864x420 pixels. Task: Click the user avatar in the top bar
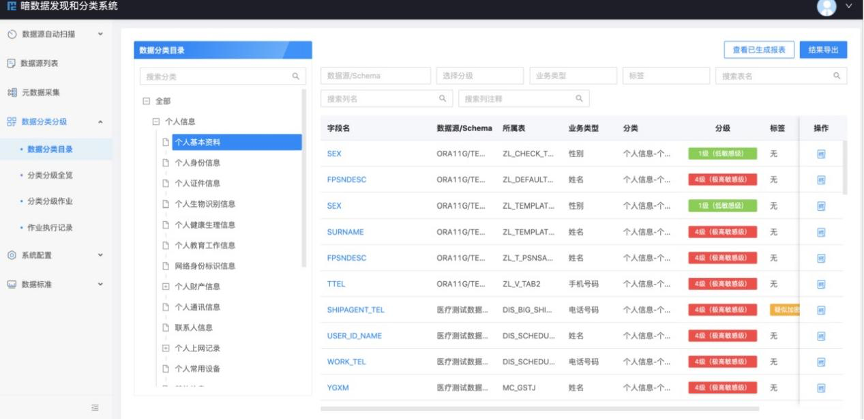point(826,8)
